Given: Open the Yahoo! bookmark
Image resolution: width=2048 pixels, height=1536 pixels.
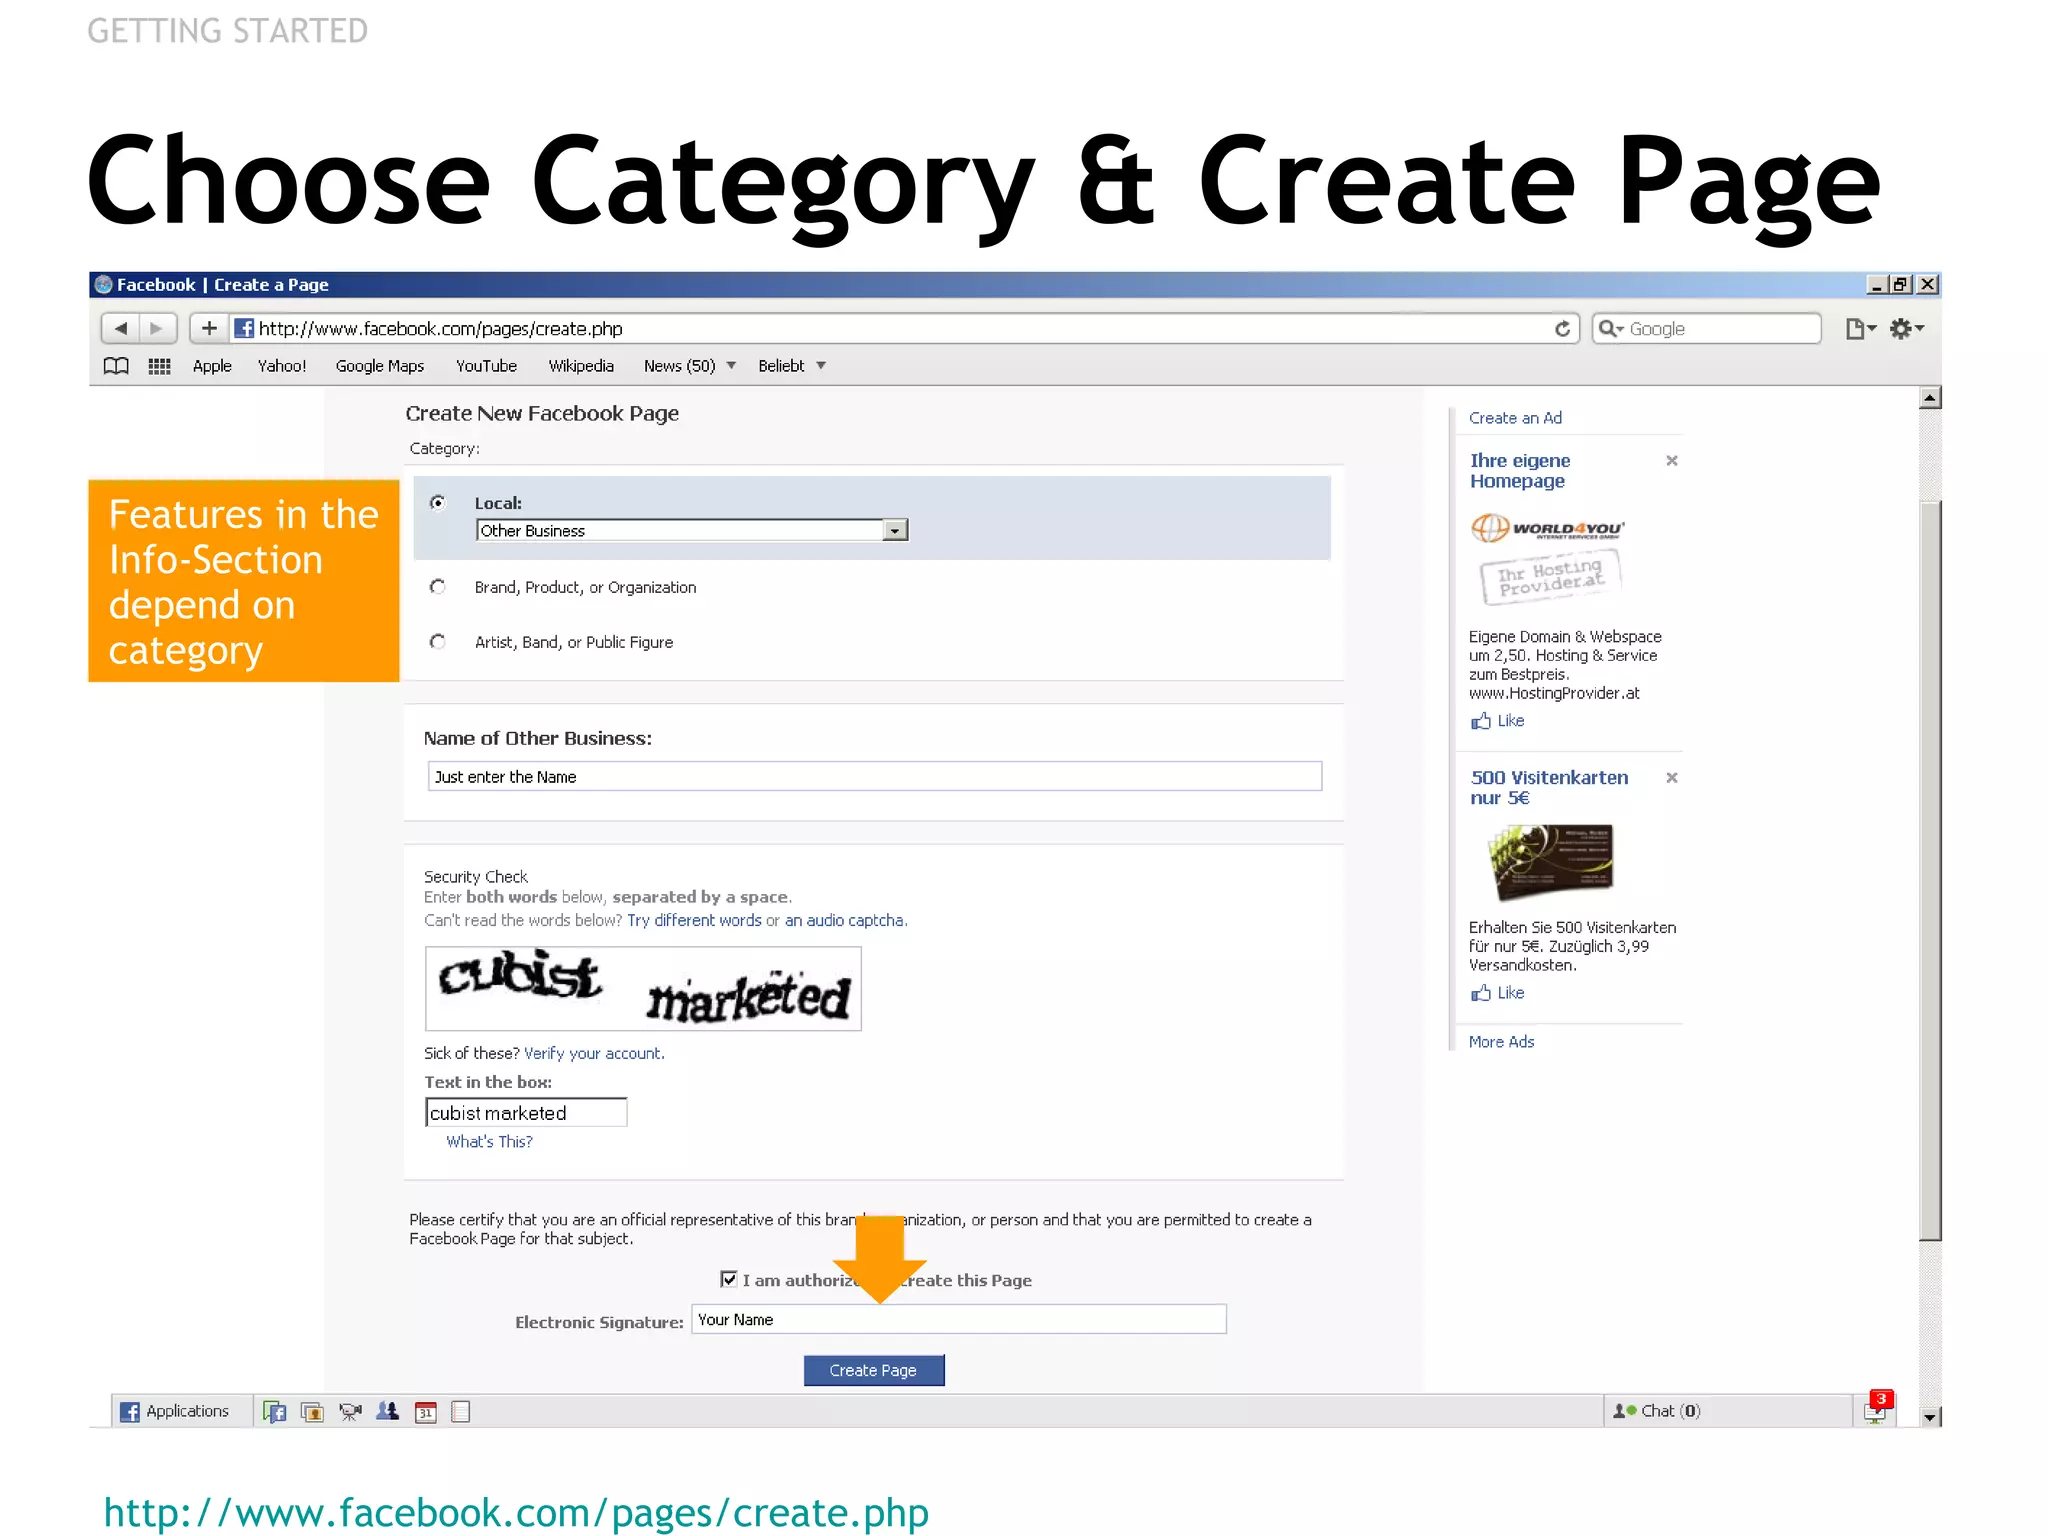Looking at the screenshot, I should click(x=282, y=366).
